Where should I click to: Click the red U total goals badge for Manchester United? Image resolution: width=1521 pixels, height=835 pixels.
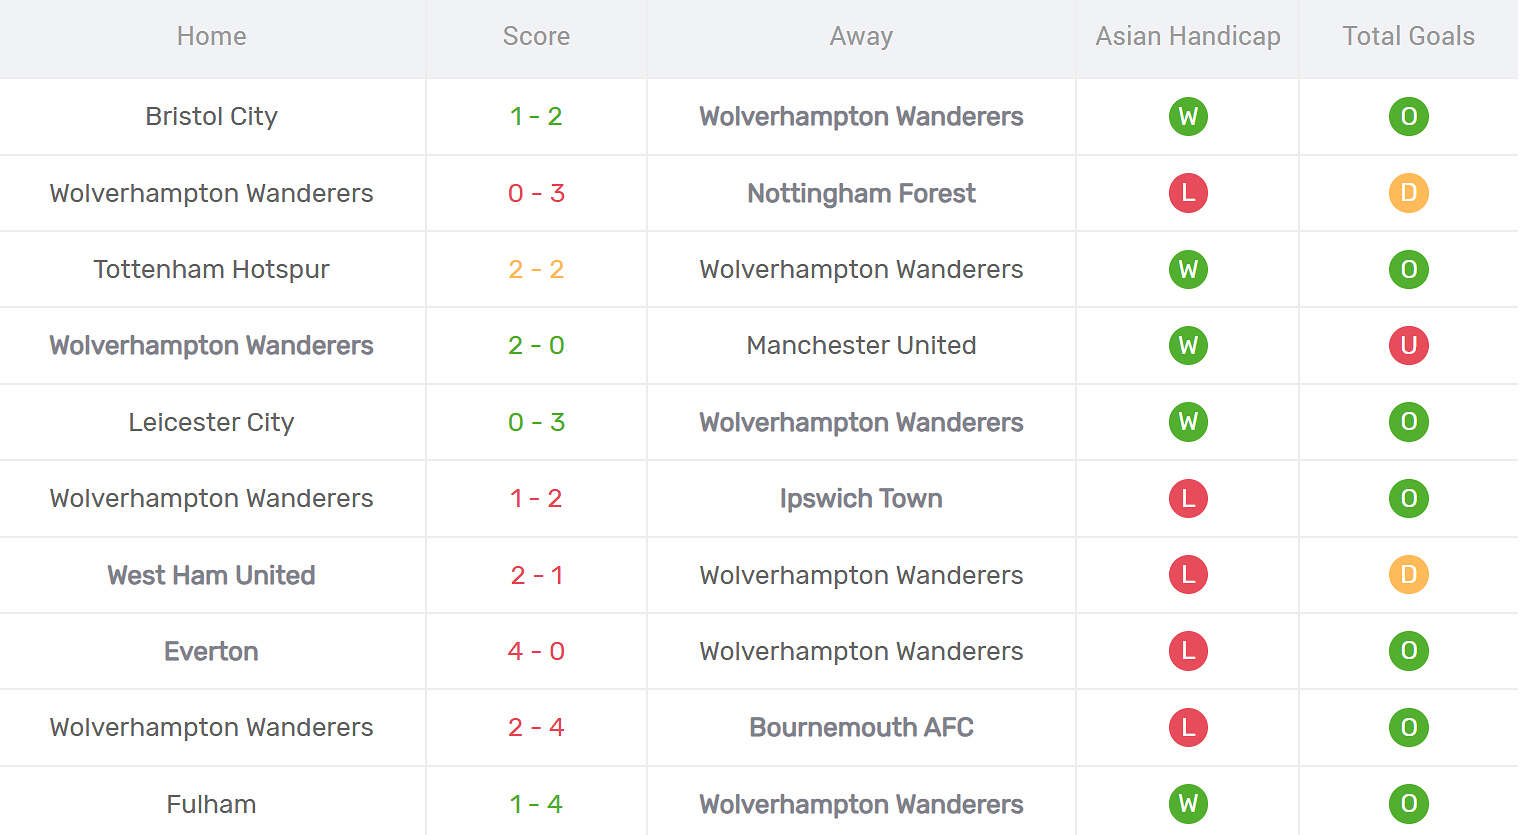click(1408, 346)
